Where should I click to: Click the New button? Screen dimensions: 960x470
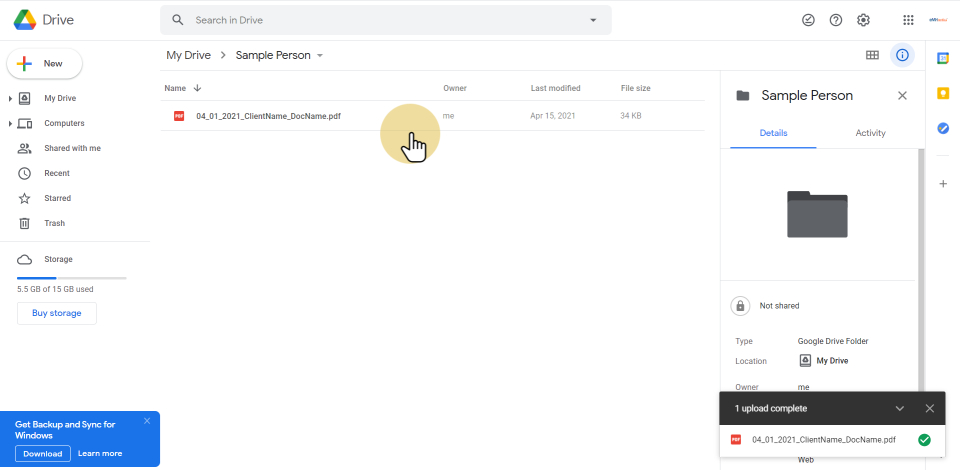click(x=45, y=63)
